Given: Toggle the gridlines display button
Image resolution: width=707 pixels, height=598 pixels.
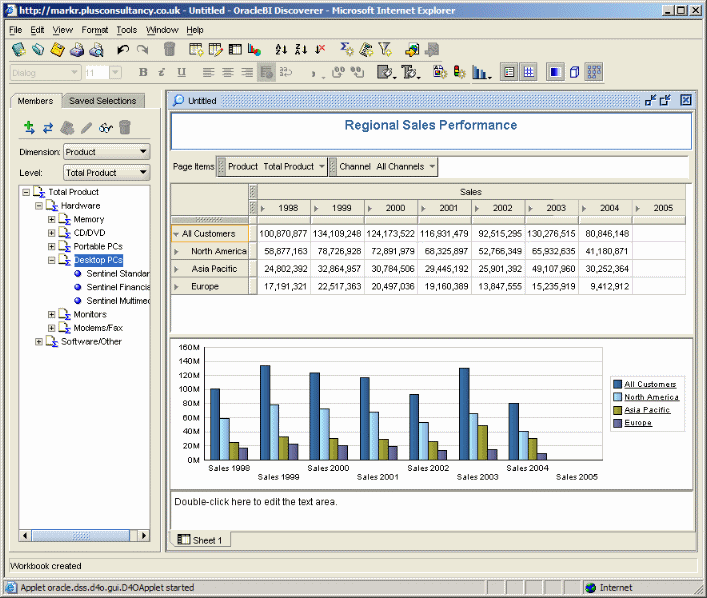Looking at the screenshot, I should pyautogui.click(x=529, y=72).
